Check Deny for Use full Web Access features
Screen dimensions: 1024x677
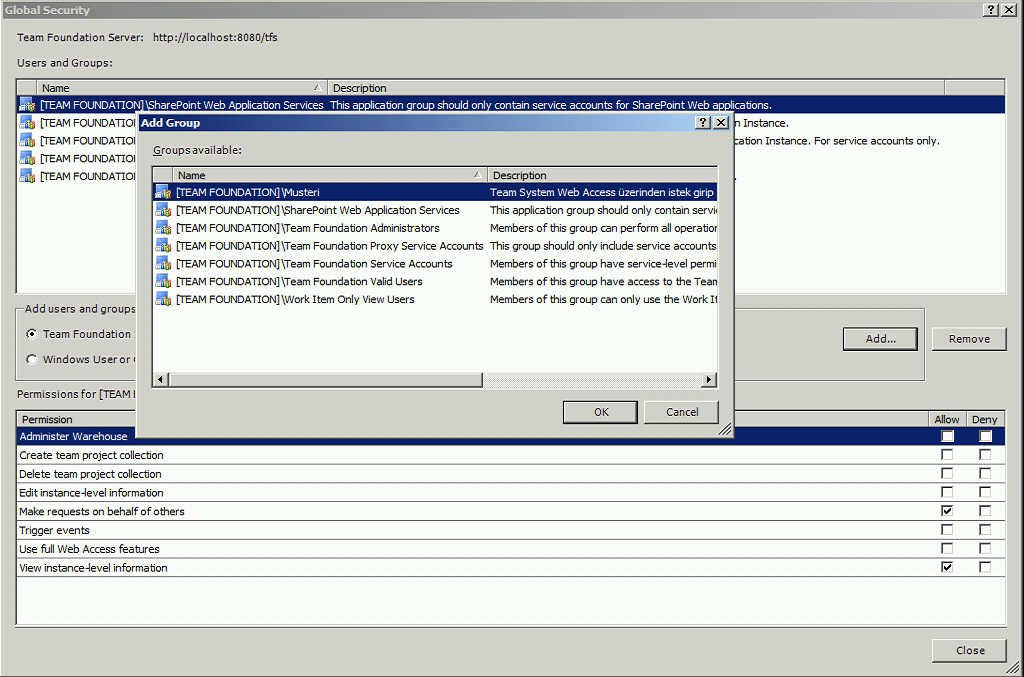coord(985,548)
